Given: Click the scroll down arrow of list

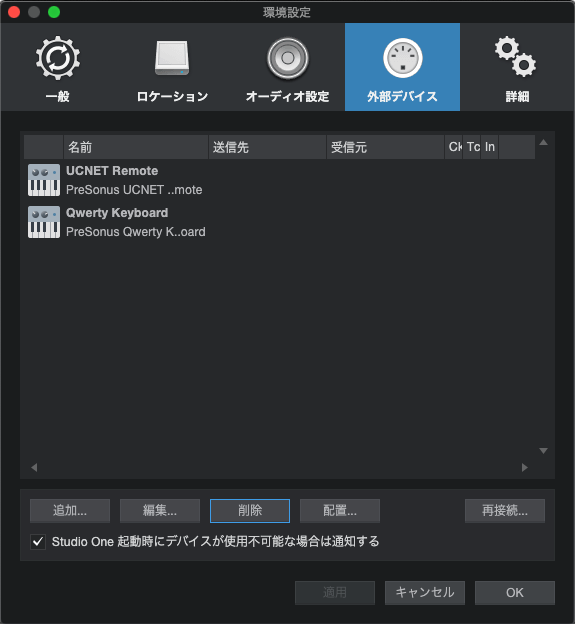Looking at the screenshot, I should click(x=543, y=451).
